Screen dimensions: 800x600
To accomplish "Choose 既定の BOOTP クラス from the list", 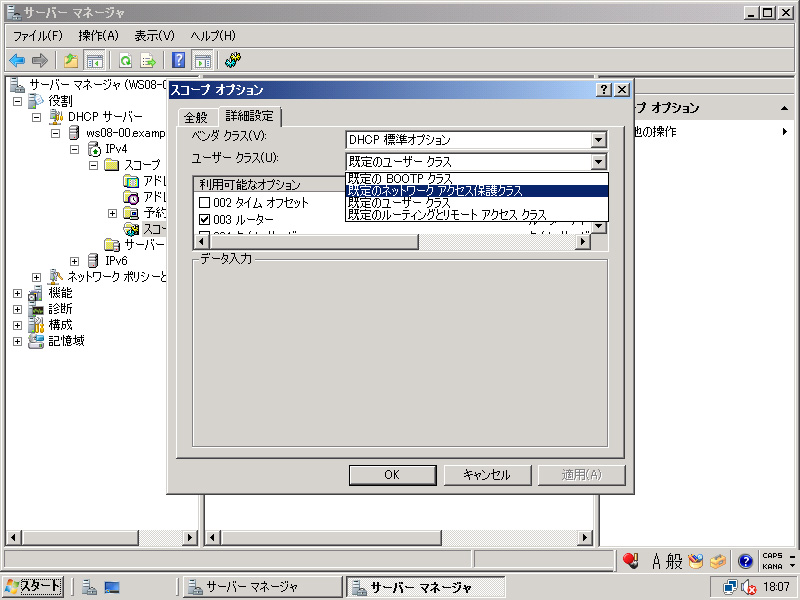I will pos(400,179).
